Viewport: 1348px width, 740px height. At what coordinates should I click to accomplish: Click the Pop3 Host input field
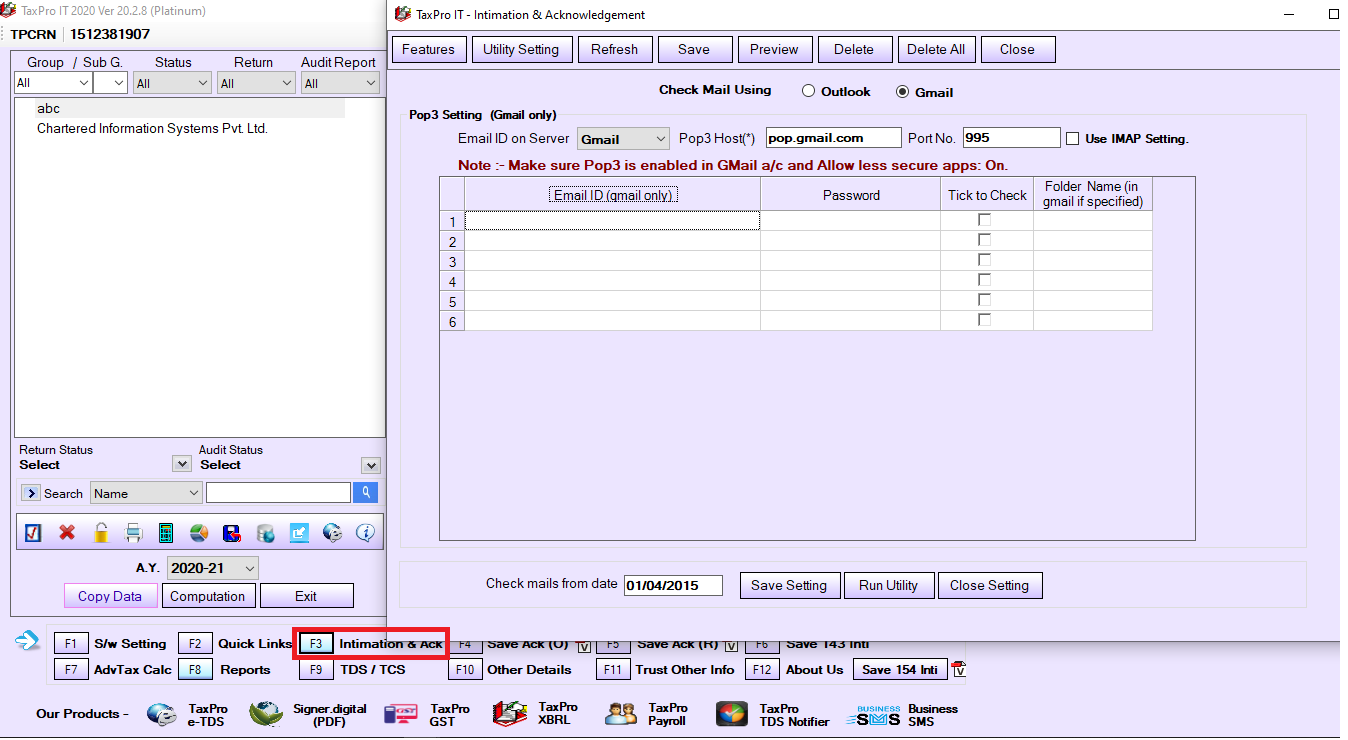834,138
